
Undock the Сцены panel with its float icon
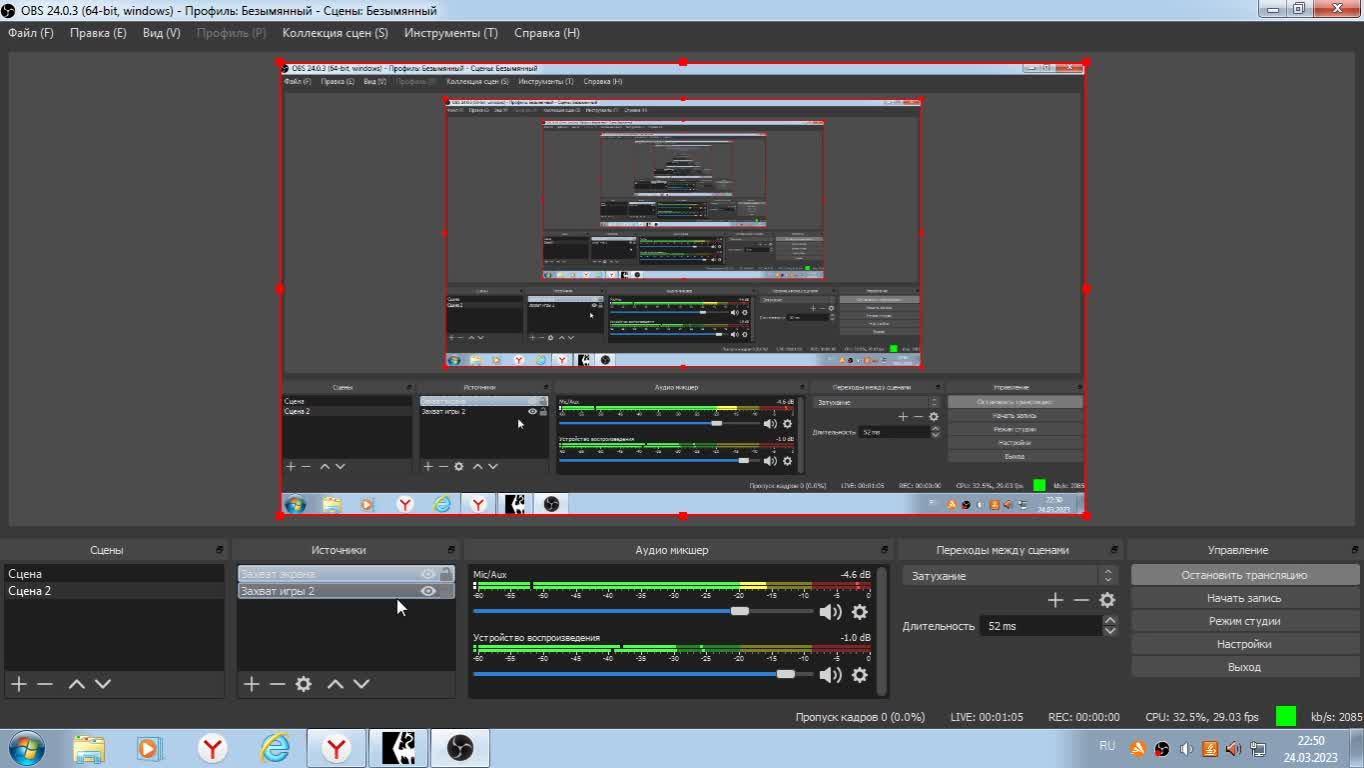[x=220, y=550]
